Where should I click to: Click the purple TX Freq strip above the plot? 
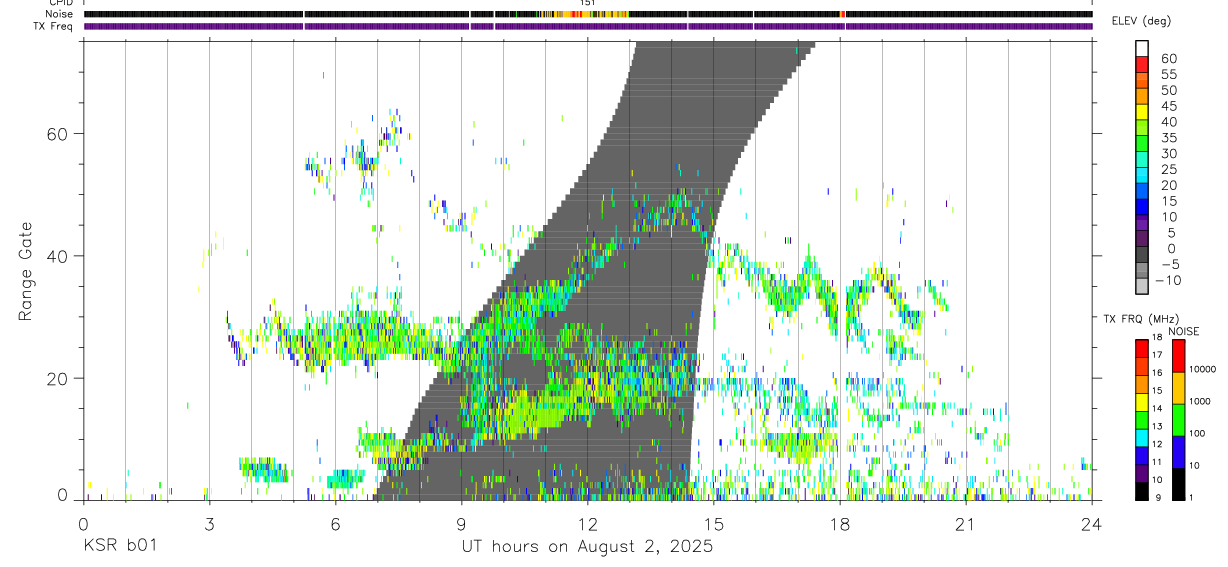(x=587, y=26)
